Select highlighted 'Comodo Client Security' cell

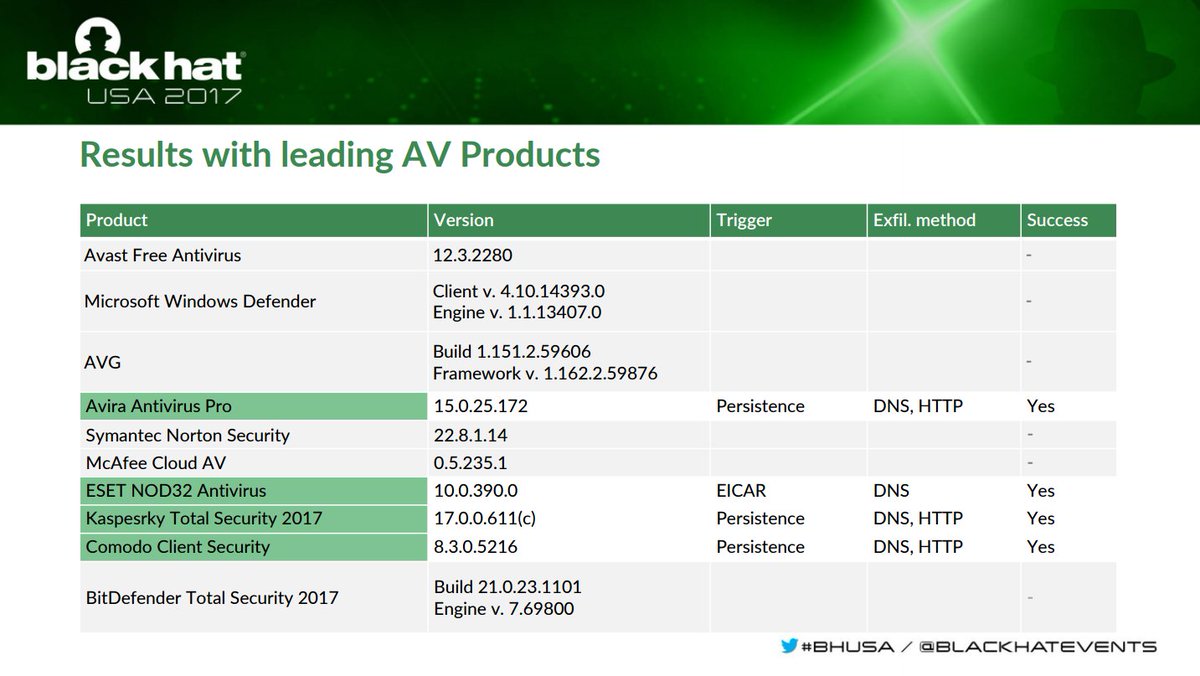coord(254,546)
